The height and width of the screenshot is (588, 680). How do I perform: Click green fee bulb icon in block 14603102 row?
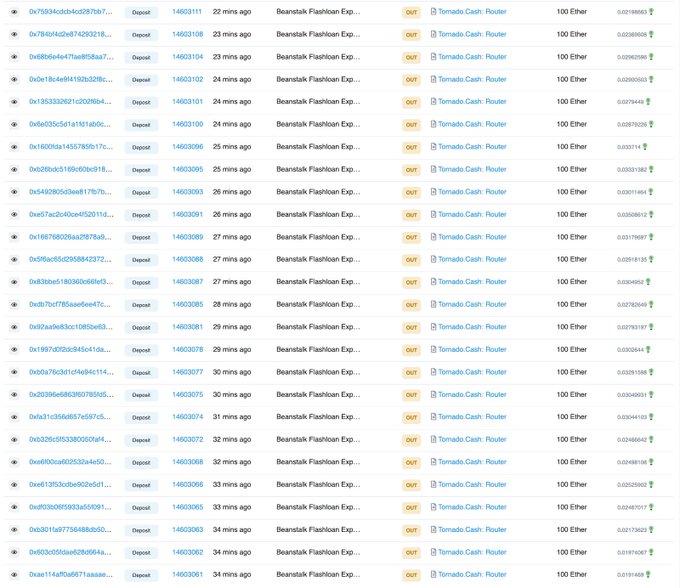[x=651, y=79]
